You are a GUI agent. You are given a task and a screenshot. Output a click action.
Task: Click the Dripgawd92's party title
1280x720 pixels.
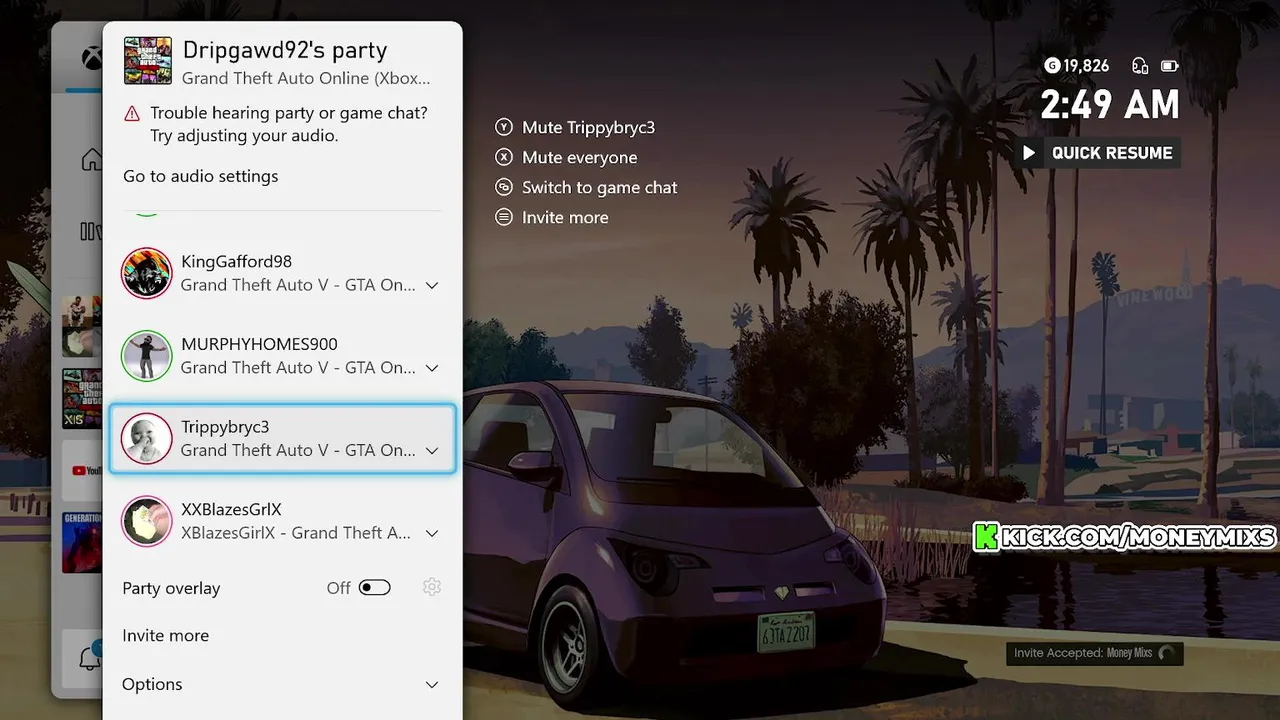285,50
